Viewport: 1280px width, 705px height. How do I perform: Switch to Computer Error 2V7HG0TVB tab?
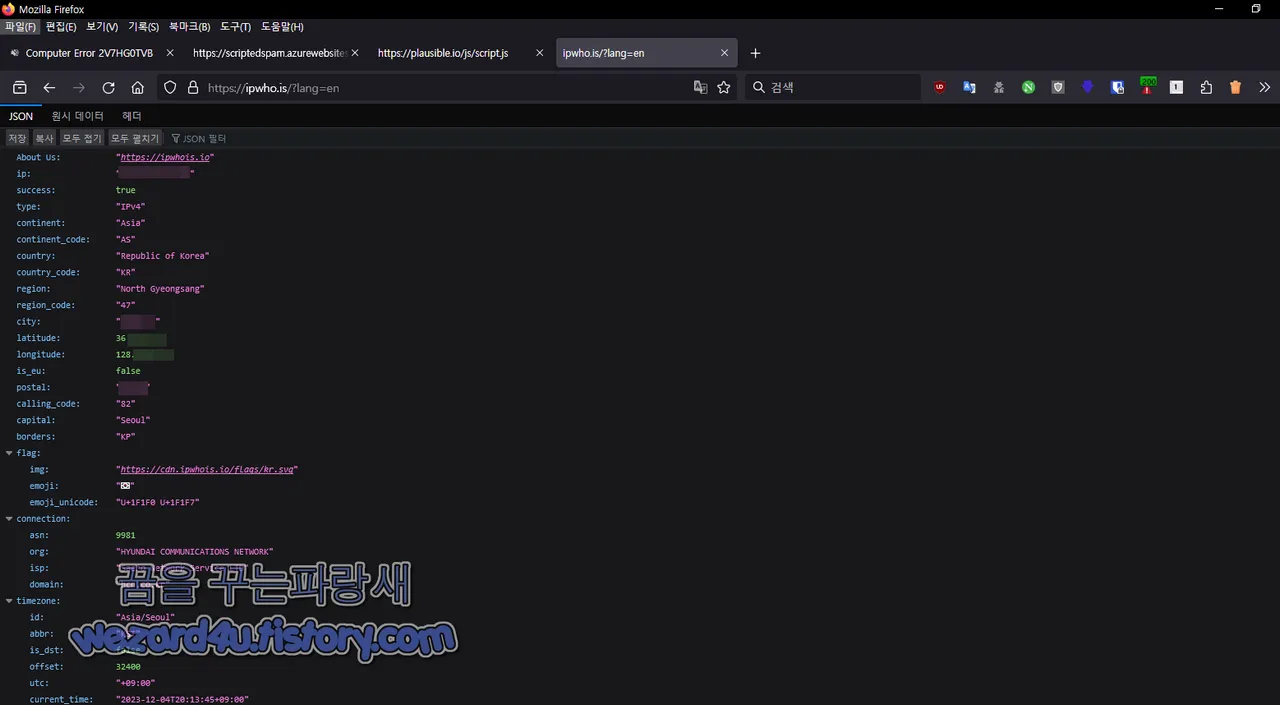point(88,53)
